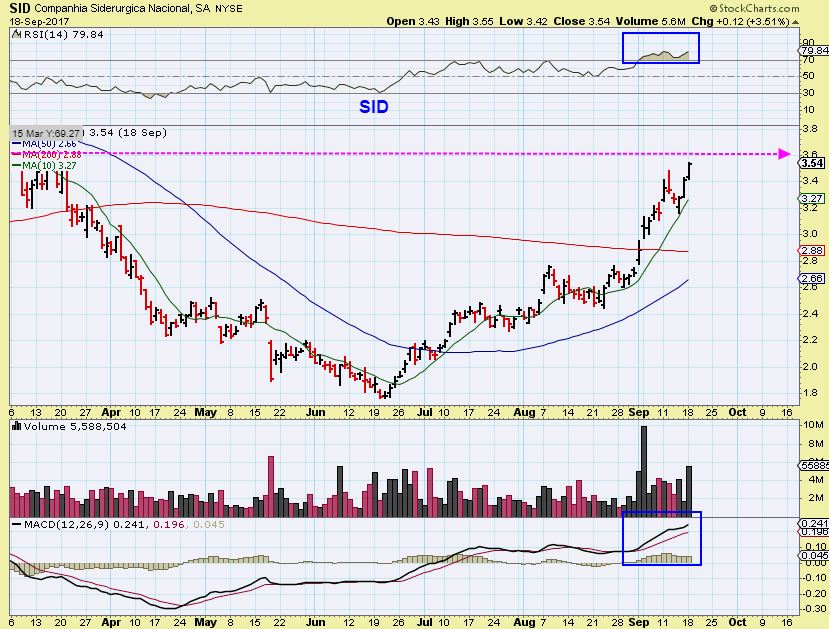Click the 70 label on RSI scale
This screenshot has width=829, height=629.
(808, 60)
